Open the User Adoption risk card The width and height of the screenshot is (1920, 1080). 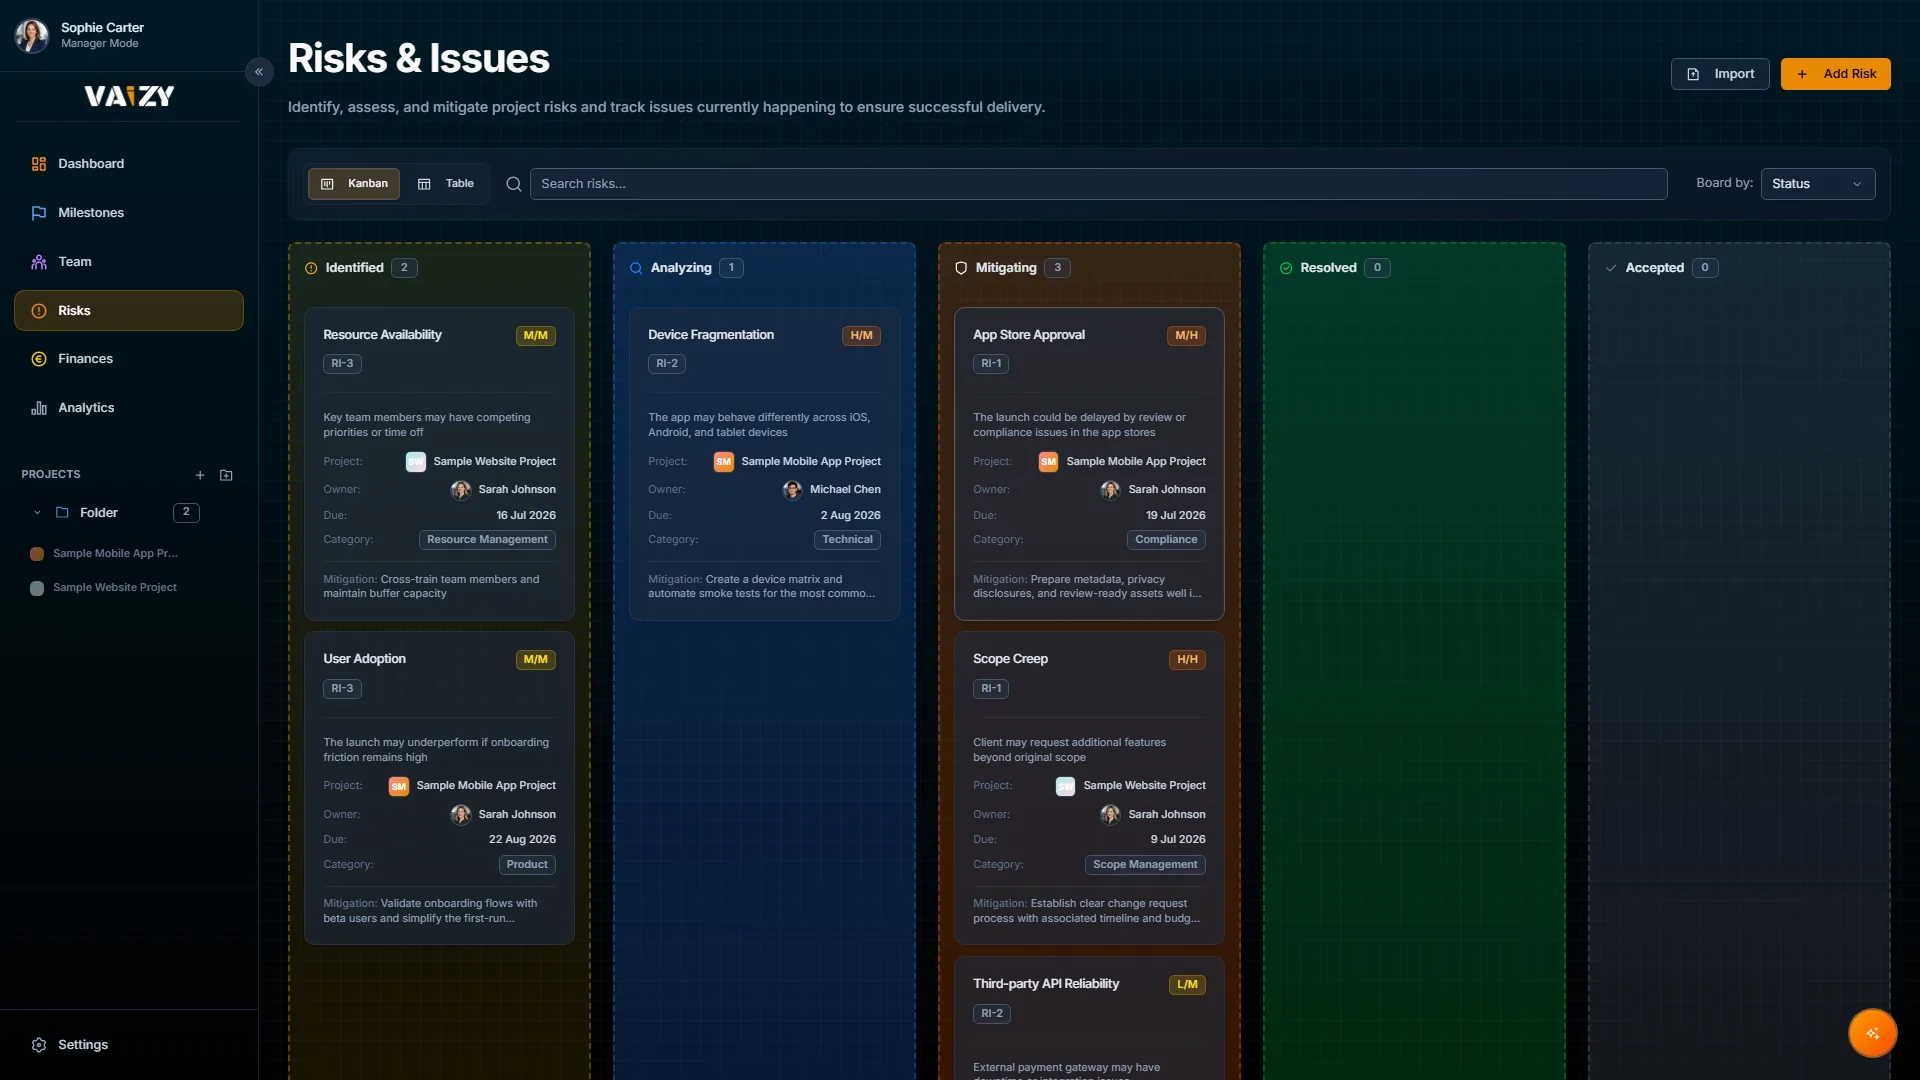coord(439,788)
